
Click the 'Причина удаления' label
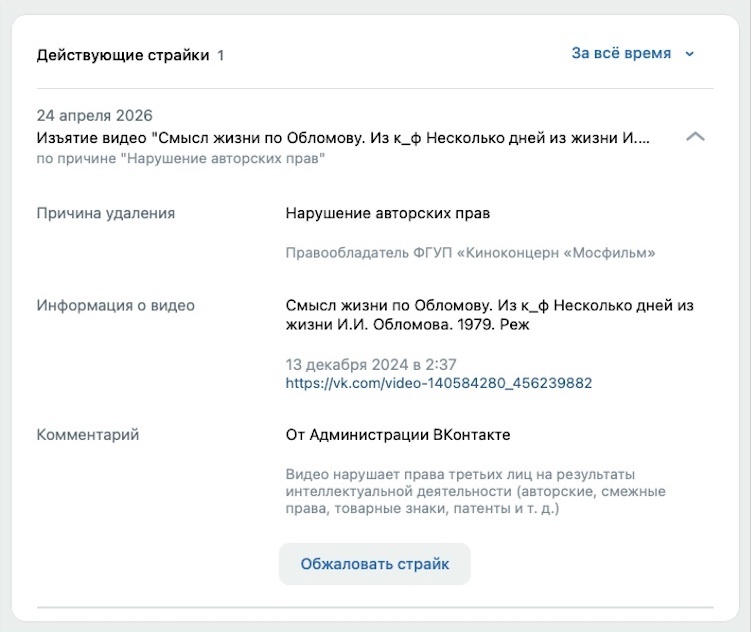(106, 213)
